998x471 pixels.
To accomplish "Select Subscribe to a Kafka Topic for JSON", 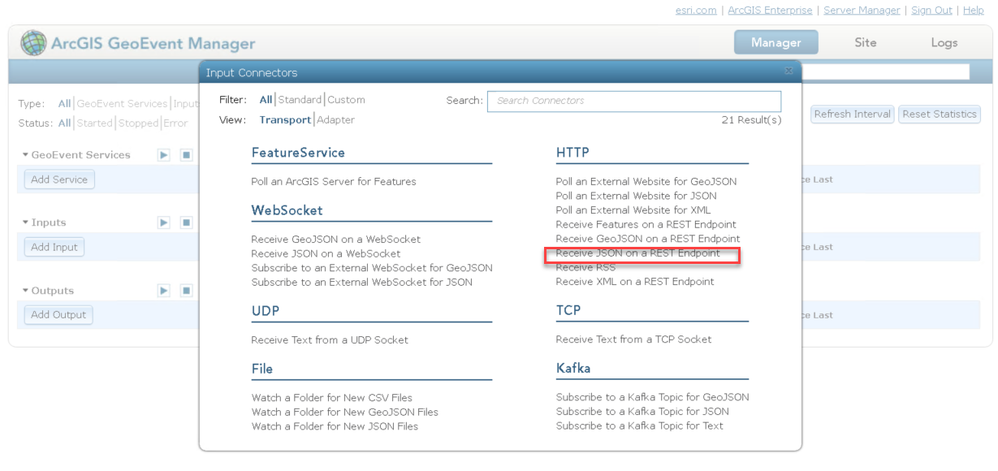I will coord(642,411).
